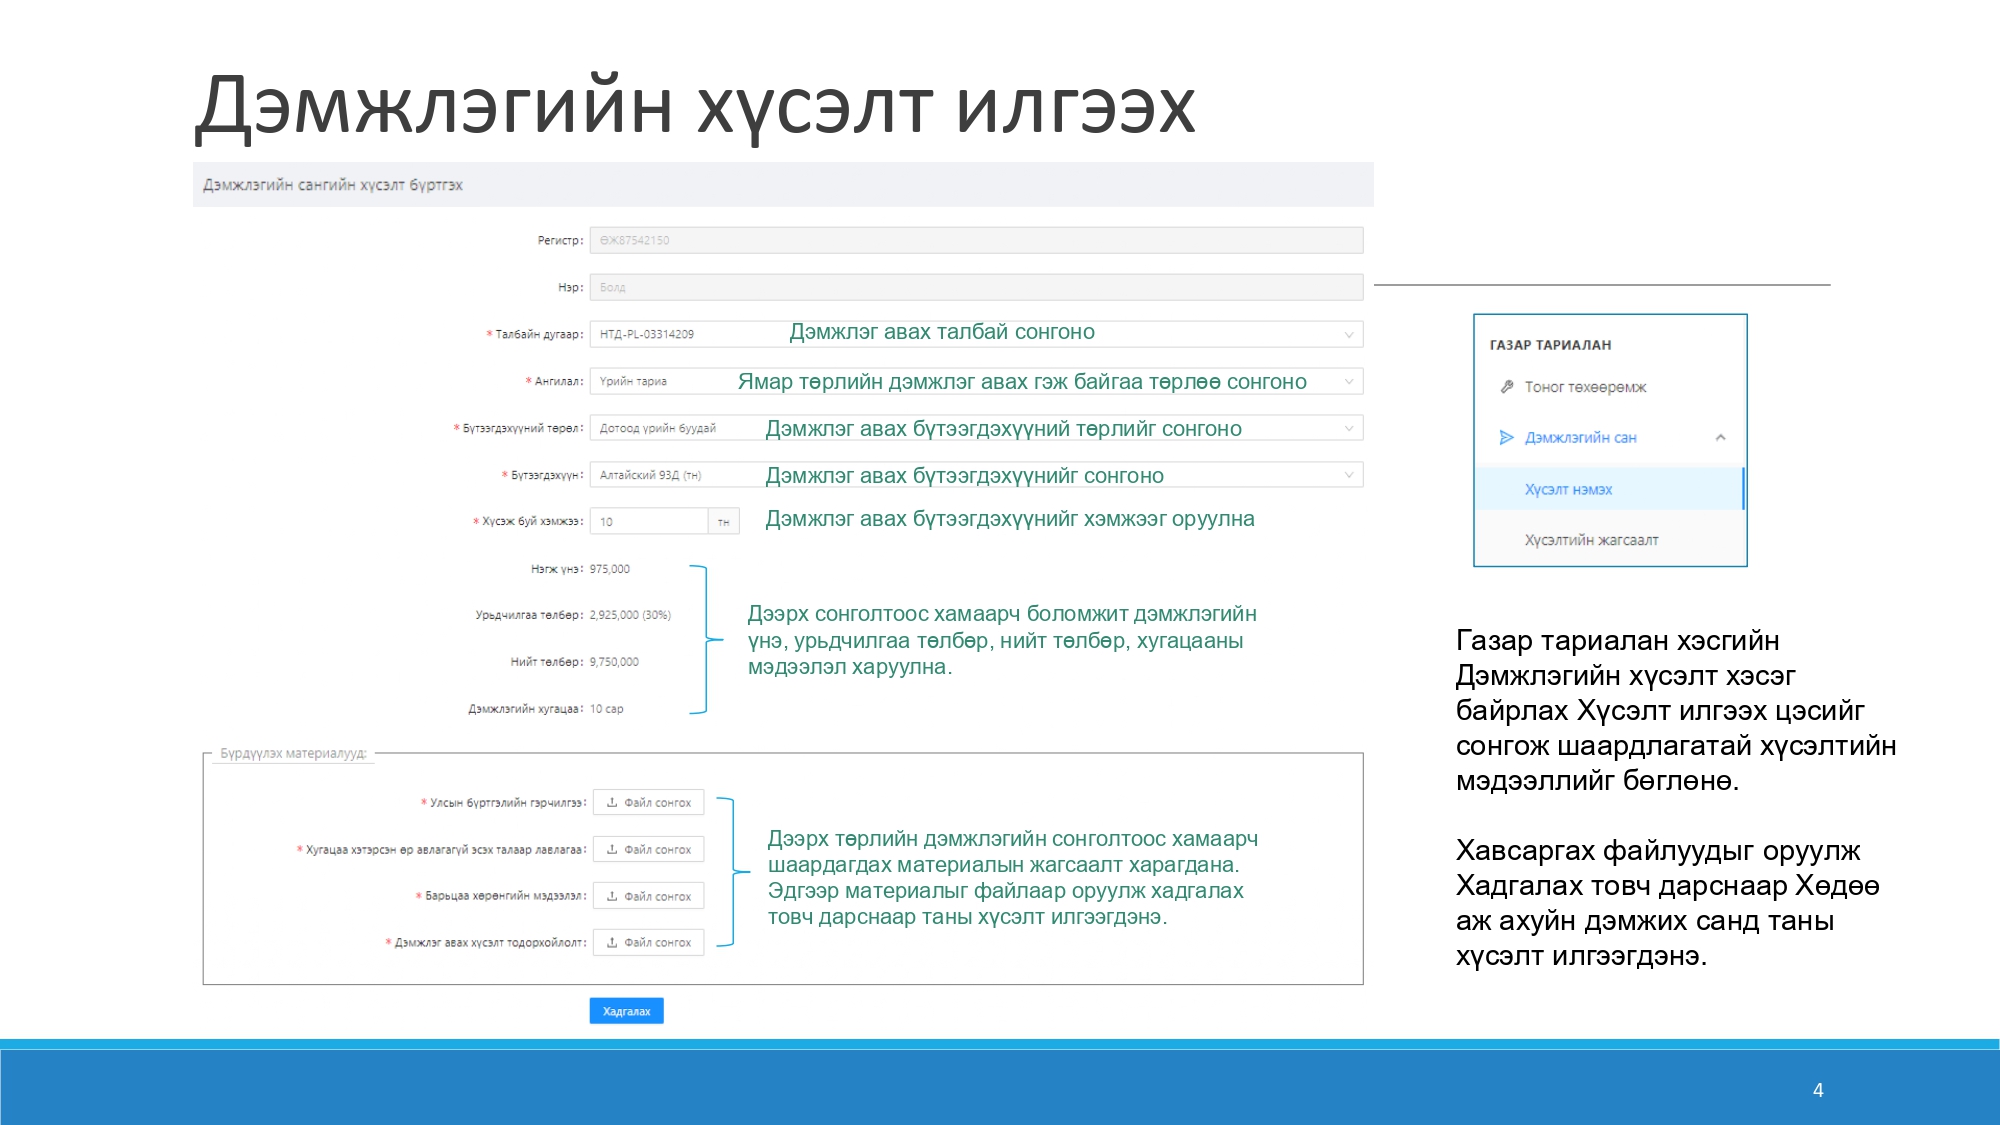Image resolution: width=2000 pixels, height=1125 pixels.
Task: Collapse the Дэмжлэгийн сан menu chevron
Action: click(1720, 437)
